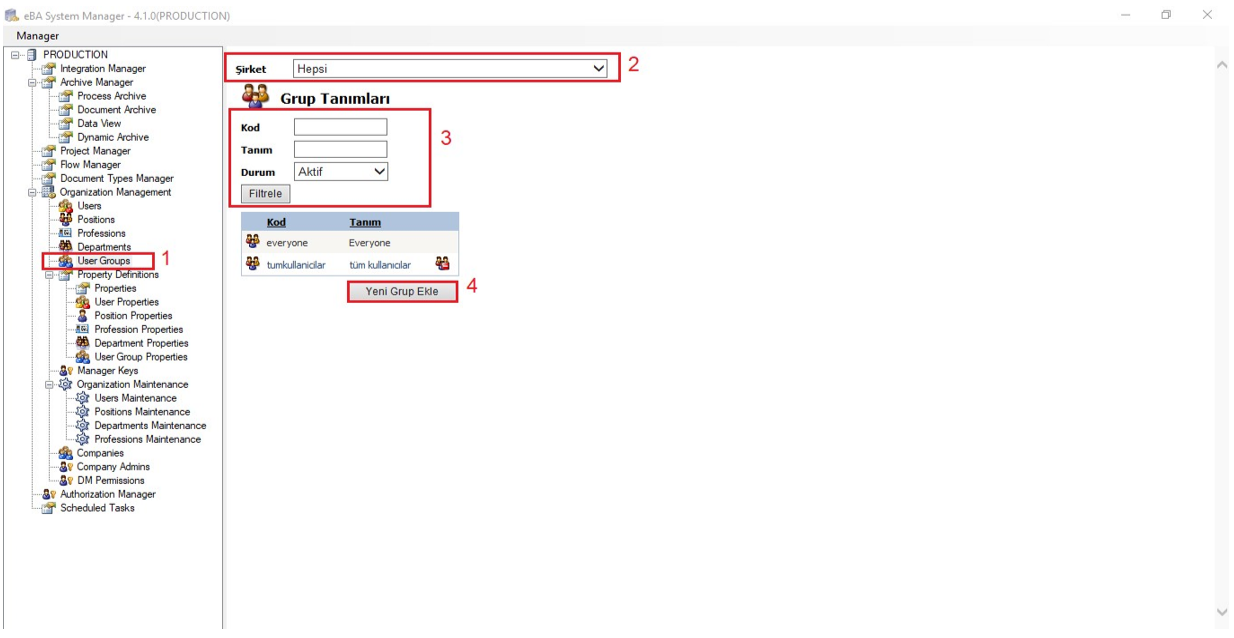Click the Positions node icon

66,220
